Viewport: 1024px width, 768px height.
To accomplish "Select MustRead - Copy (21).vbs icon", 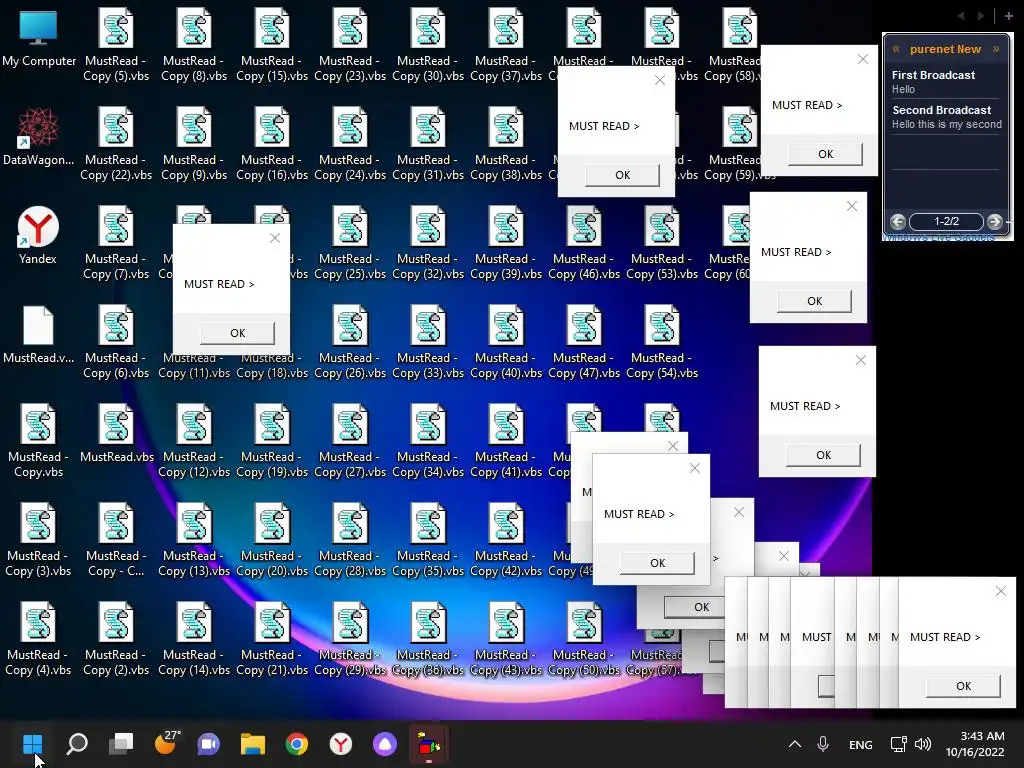I will 272,639.
